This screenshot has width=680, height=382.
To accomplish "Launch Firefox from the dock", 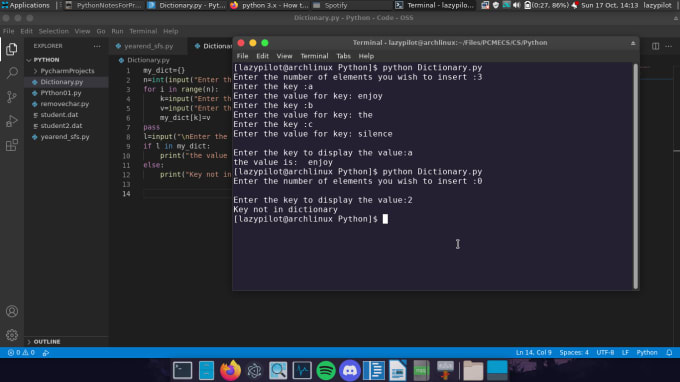I will (x=230, y=371).
